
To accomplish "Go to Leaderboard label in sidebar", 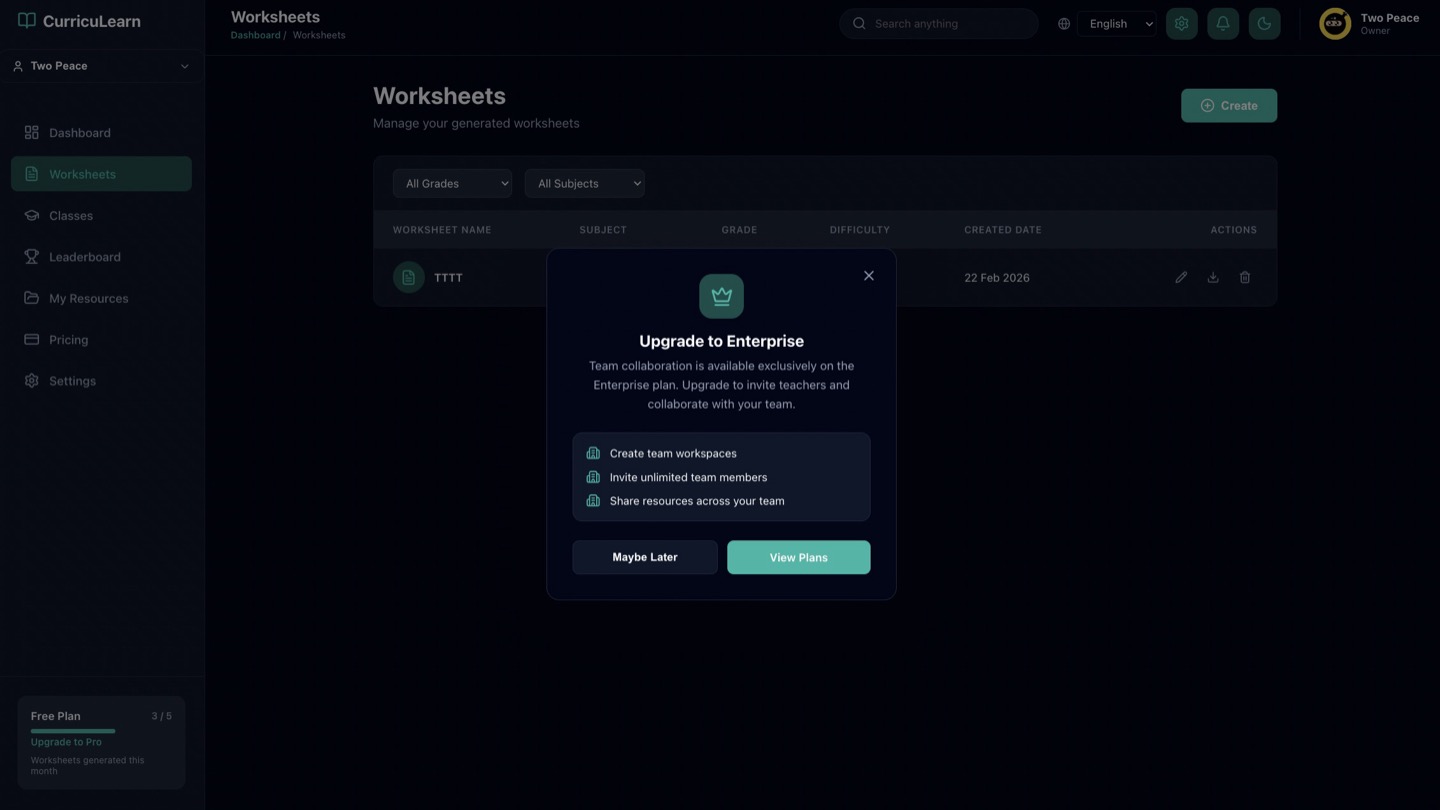I will point(85,257).
